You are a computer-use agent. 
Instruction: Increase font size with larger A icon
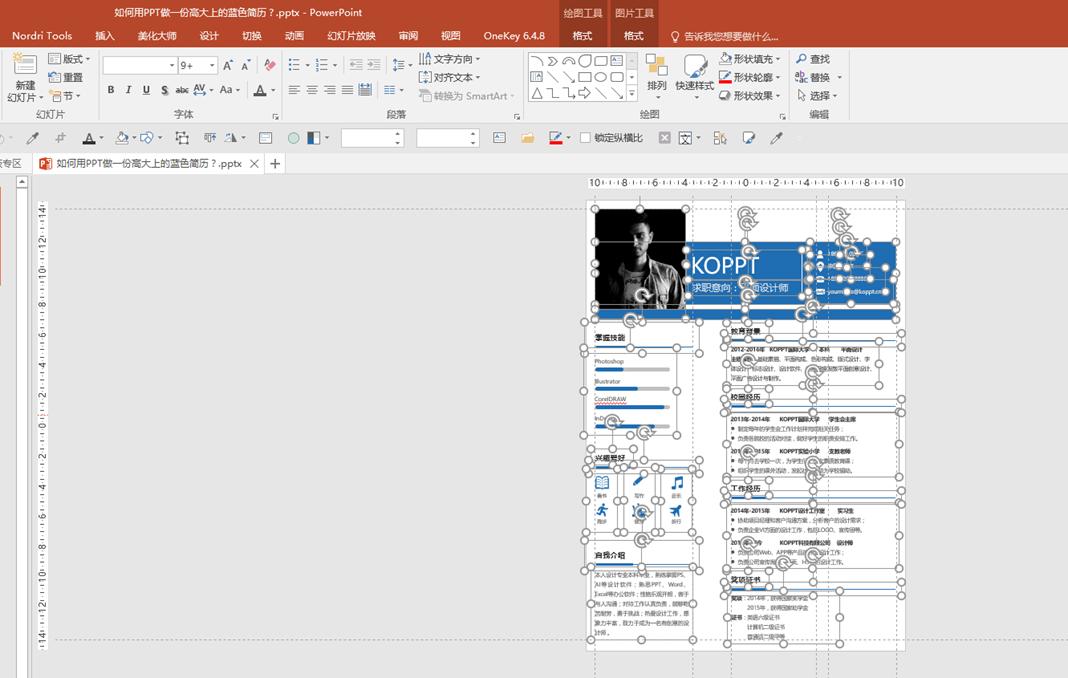point(228,65)
